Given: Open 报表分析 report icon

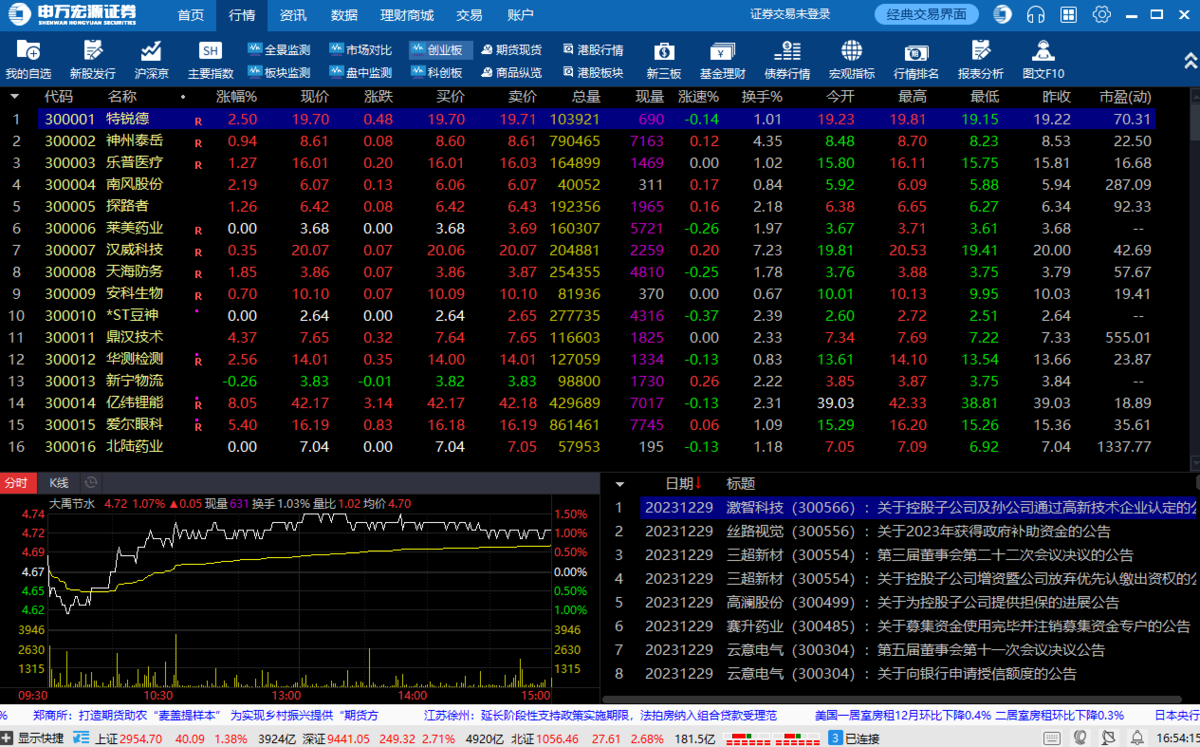Looking at the screenshot, I should click(980, 60).
